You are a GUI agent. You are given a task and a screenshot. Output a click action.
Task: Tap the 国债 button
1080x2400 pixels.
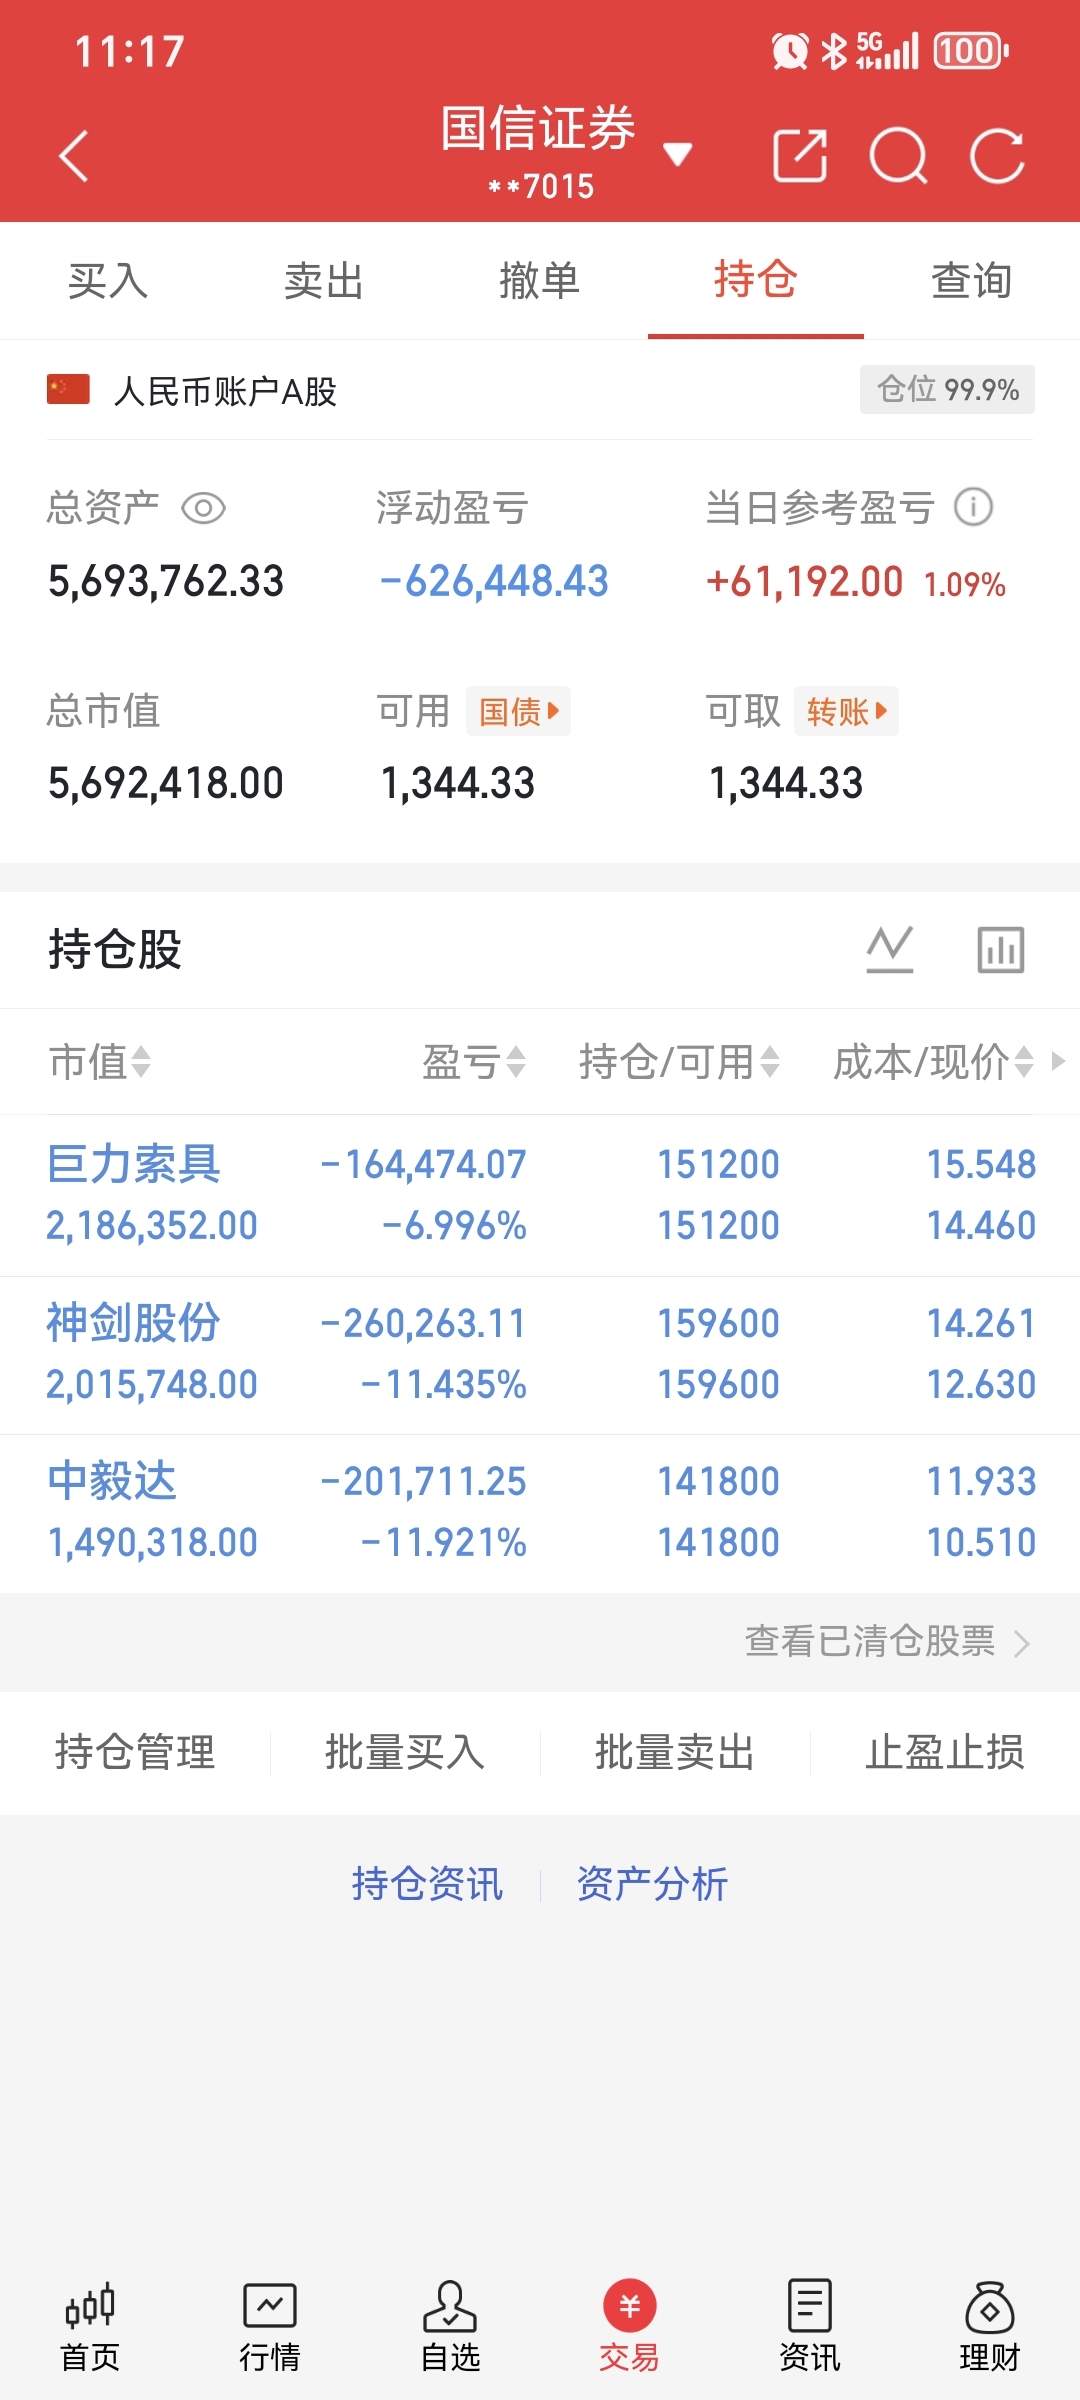click(x=518, y=711)
